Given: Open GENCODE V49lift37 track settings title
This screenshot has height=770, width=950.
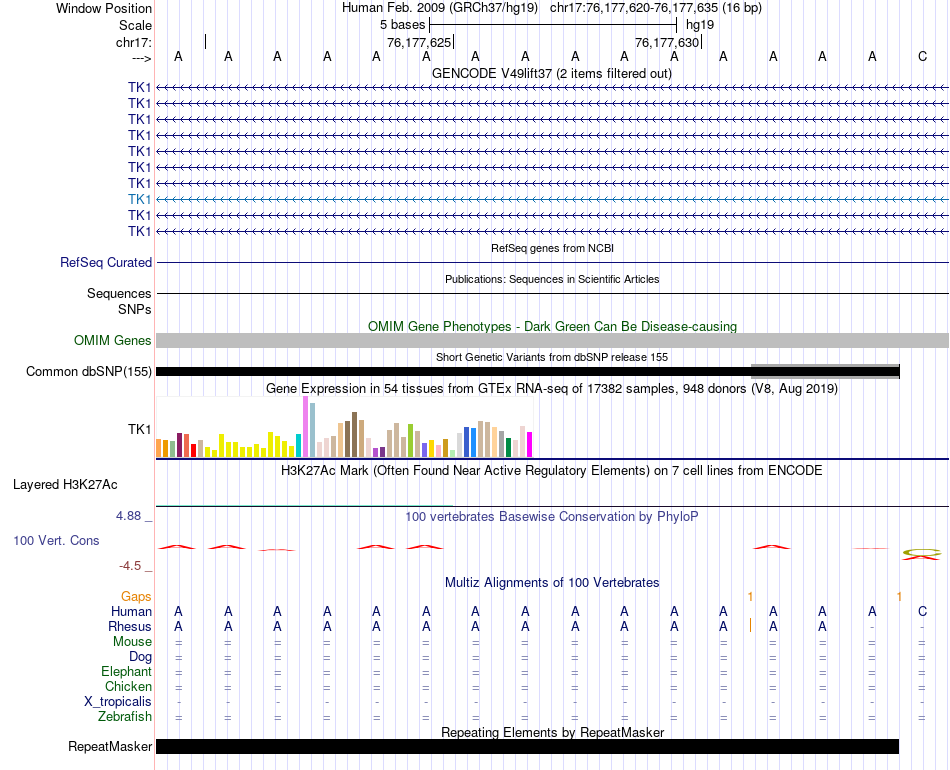Looking at the screenshot, I should [552, 73].
